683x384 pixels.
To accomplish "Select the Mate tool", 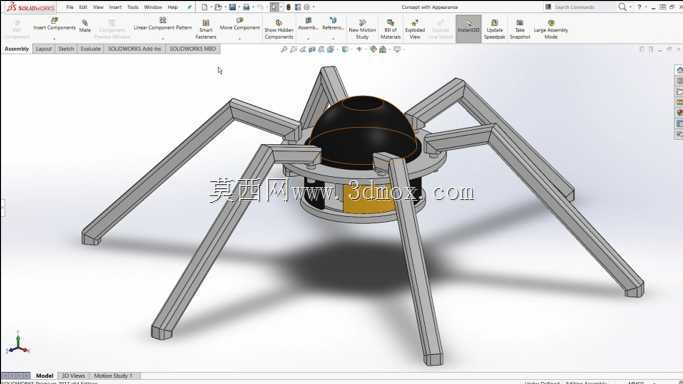I will pyautogui.click(x=85, y=26).
